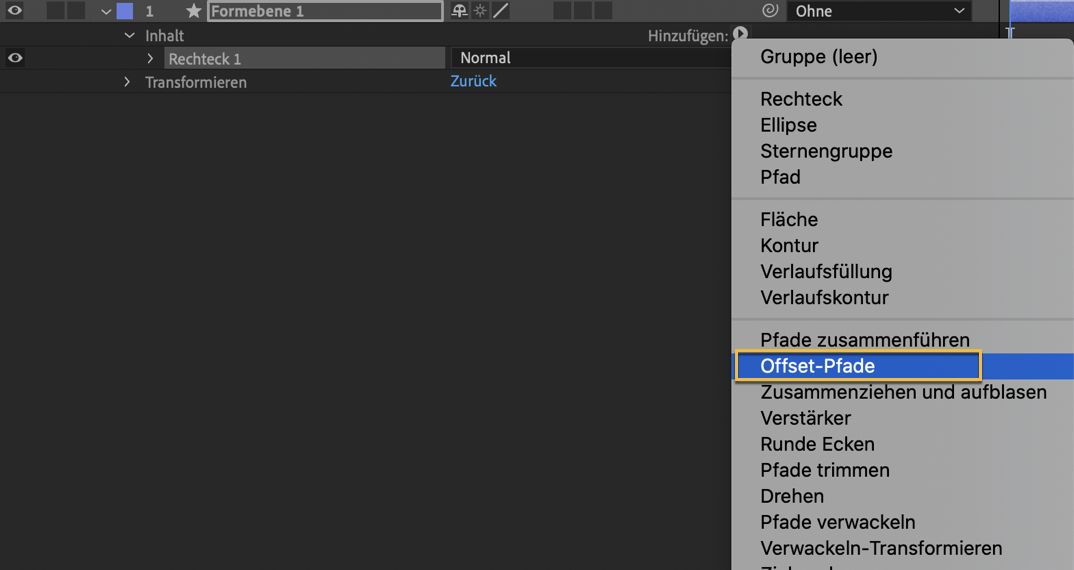
Task: Open the Normal blend mode dropdown
Action: pos(590,58)
